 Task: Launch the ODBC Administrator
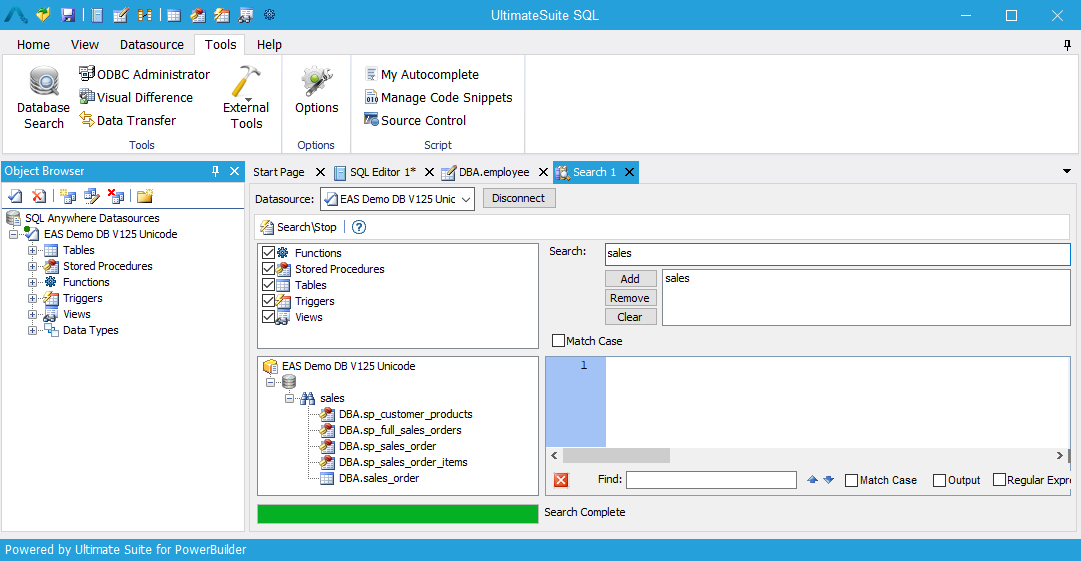point(144,75)
